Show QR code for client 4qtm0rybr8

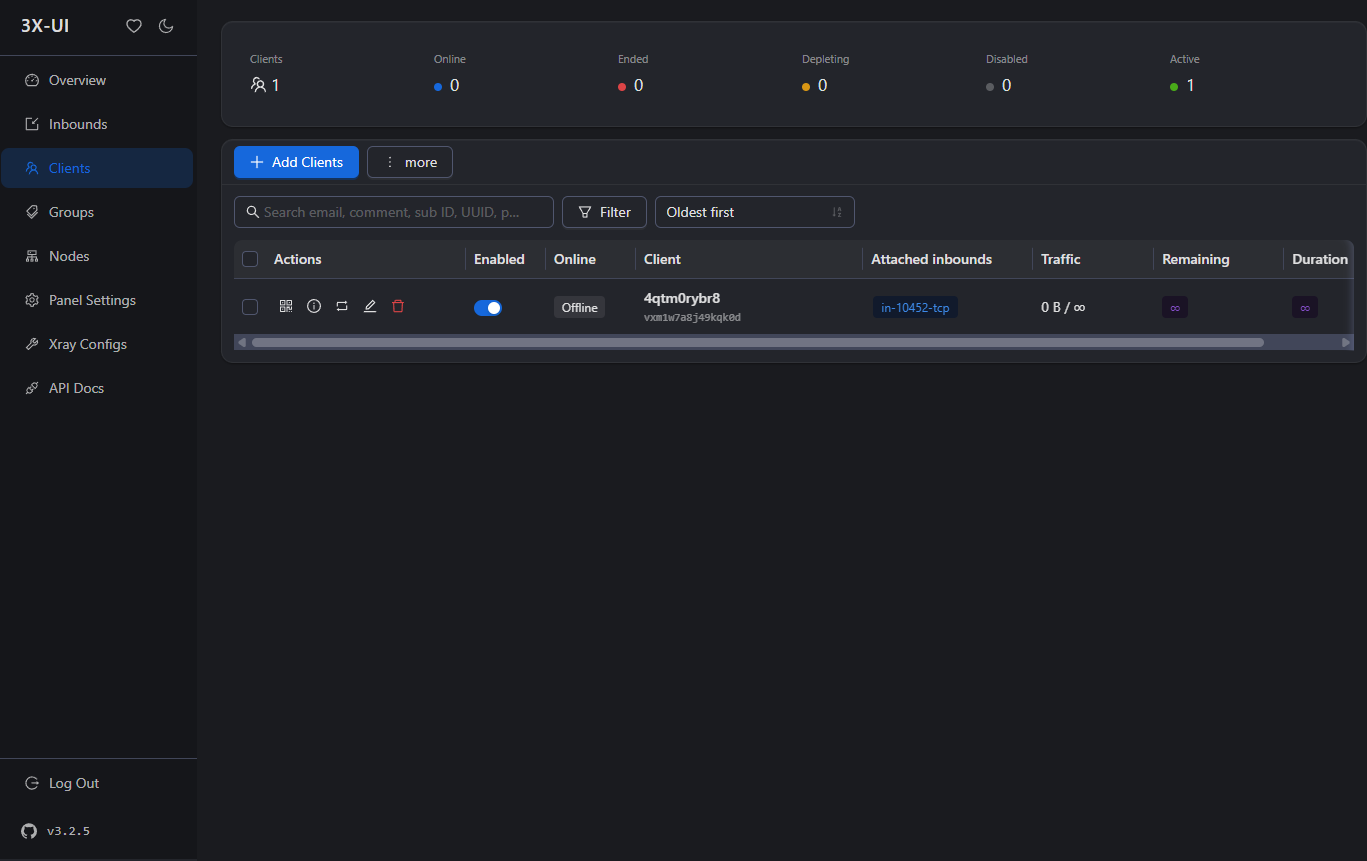pos(286,306)
